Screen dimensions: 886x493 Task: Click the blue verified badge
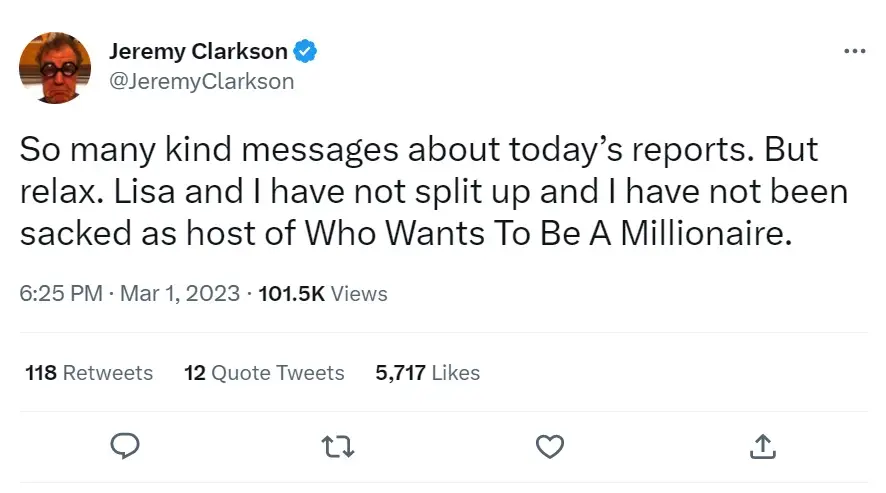[306, 52]
